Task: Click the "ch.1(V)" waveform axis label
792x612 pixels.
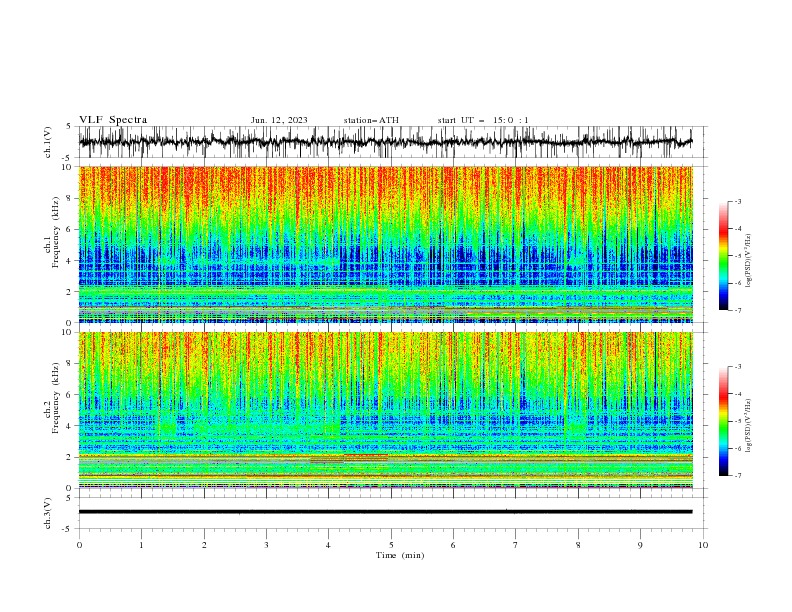Action: coord(48,142)
